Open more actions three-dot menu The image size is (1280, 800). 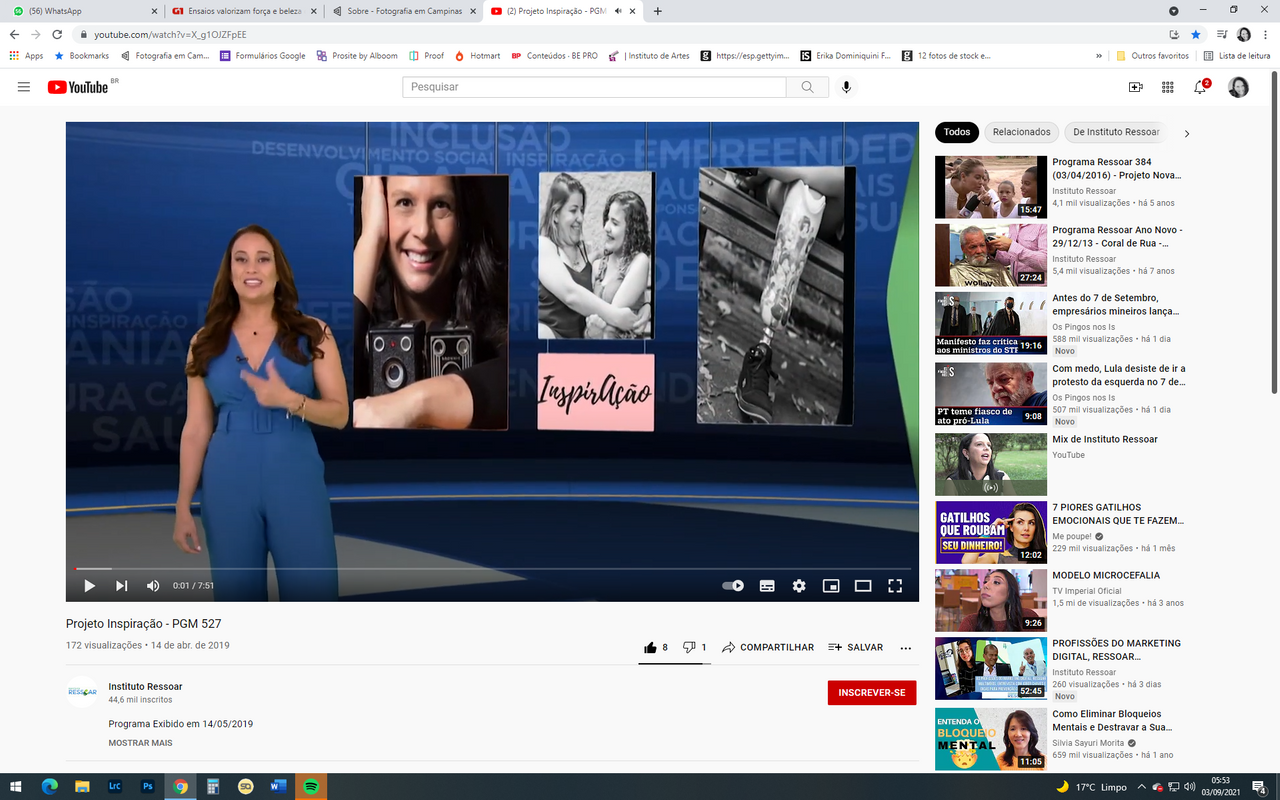click(906, 648)
